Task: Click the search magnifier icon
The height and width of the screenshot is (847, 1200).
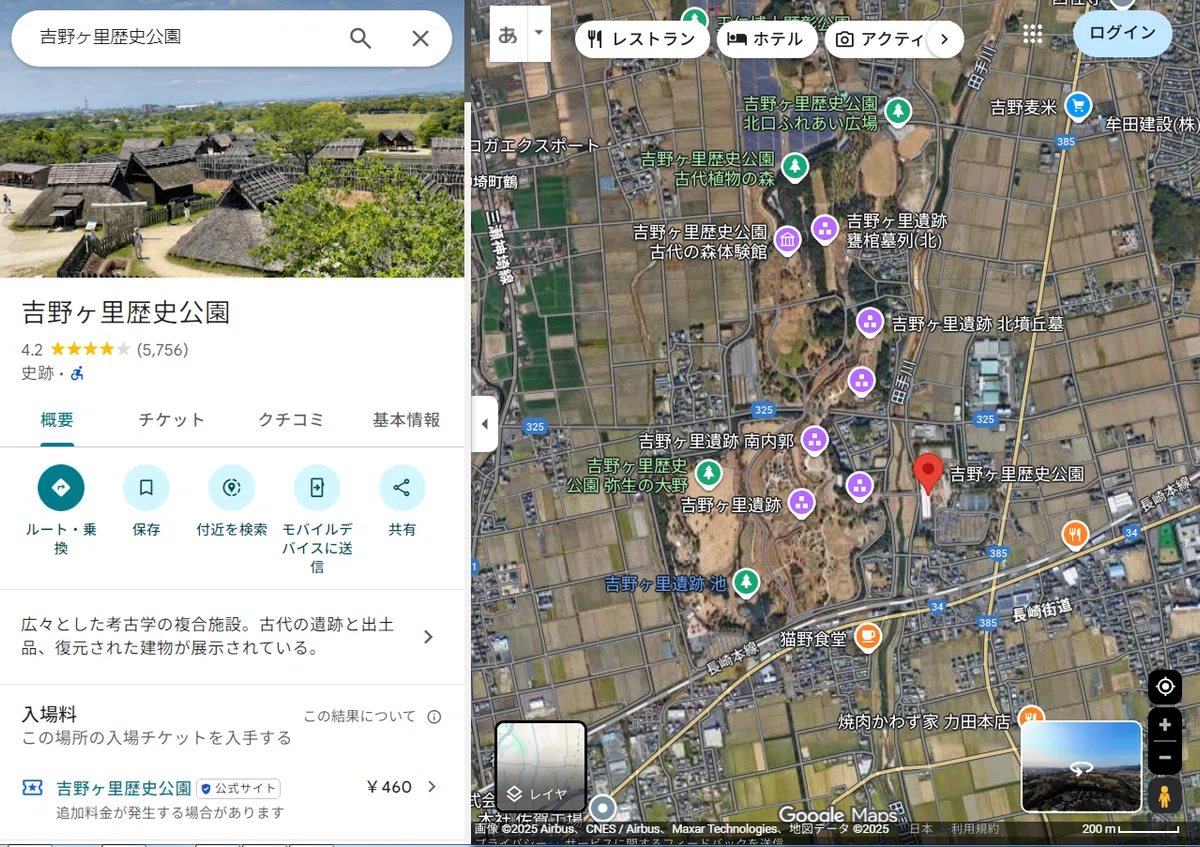Action: tap(360, 38)
